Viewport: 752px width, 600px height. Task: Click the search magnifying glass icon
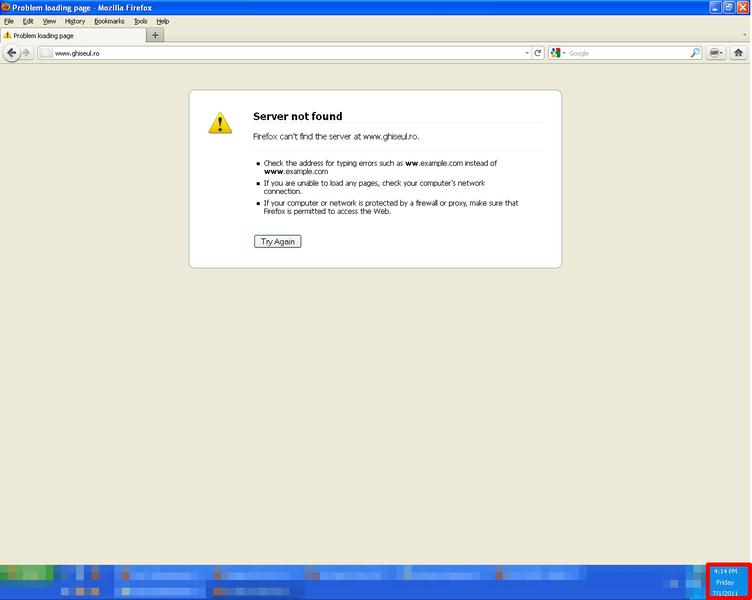(695, 53)
